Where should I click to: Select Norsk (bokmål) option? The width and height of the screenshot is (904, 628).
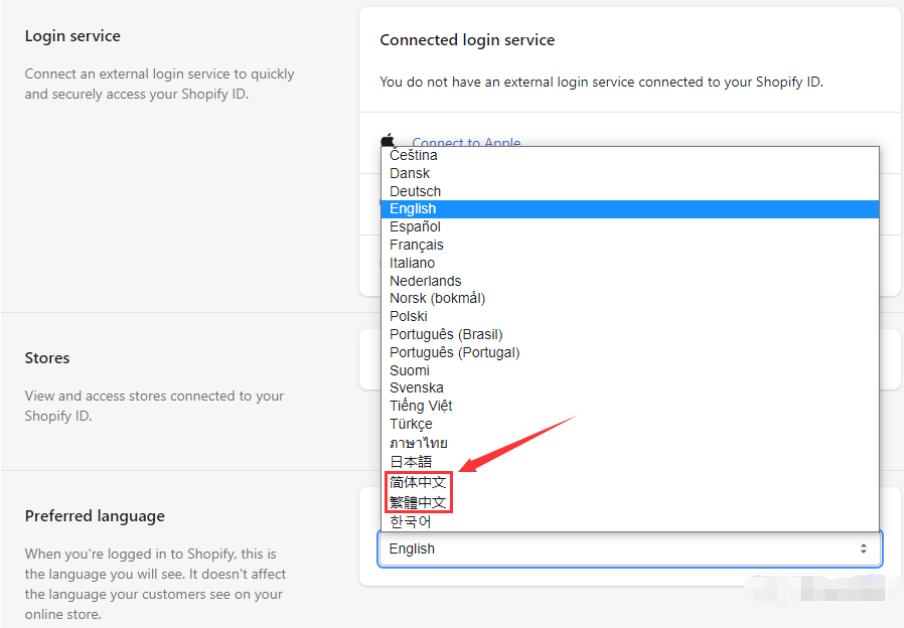pyautogui.click(x=437, y=298)
